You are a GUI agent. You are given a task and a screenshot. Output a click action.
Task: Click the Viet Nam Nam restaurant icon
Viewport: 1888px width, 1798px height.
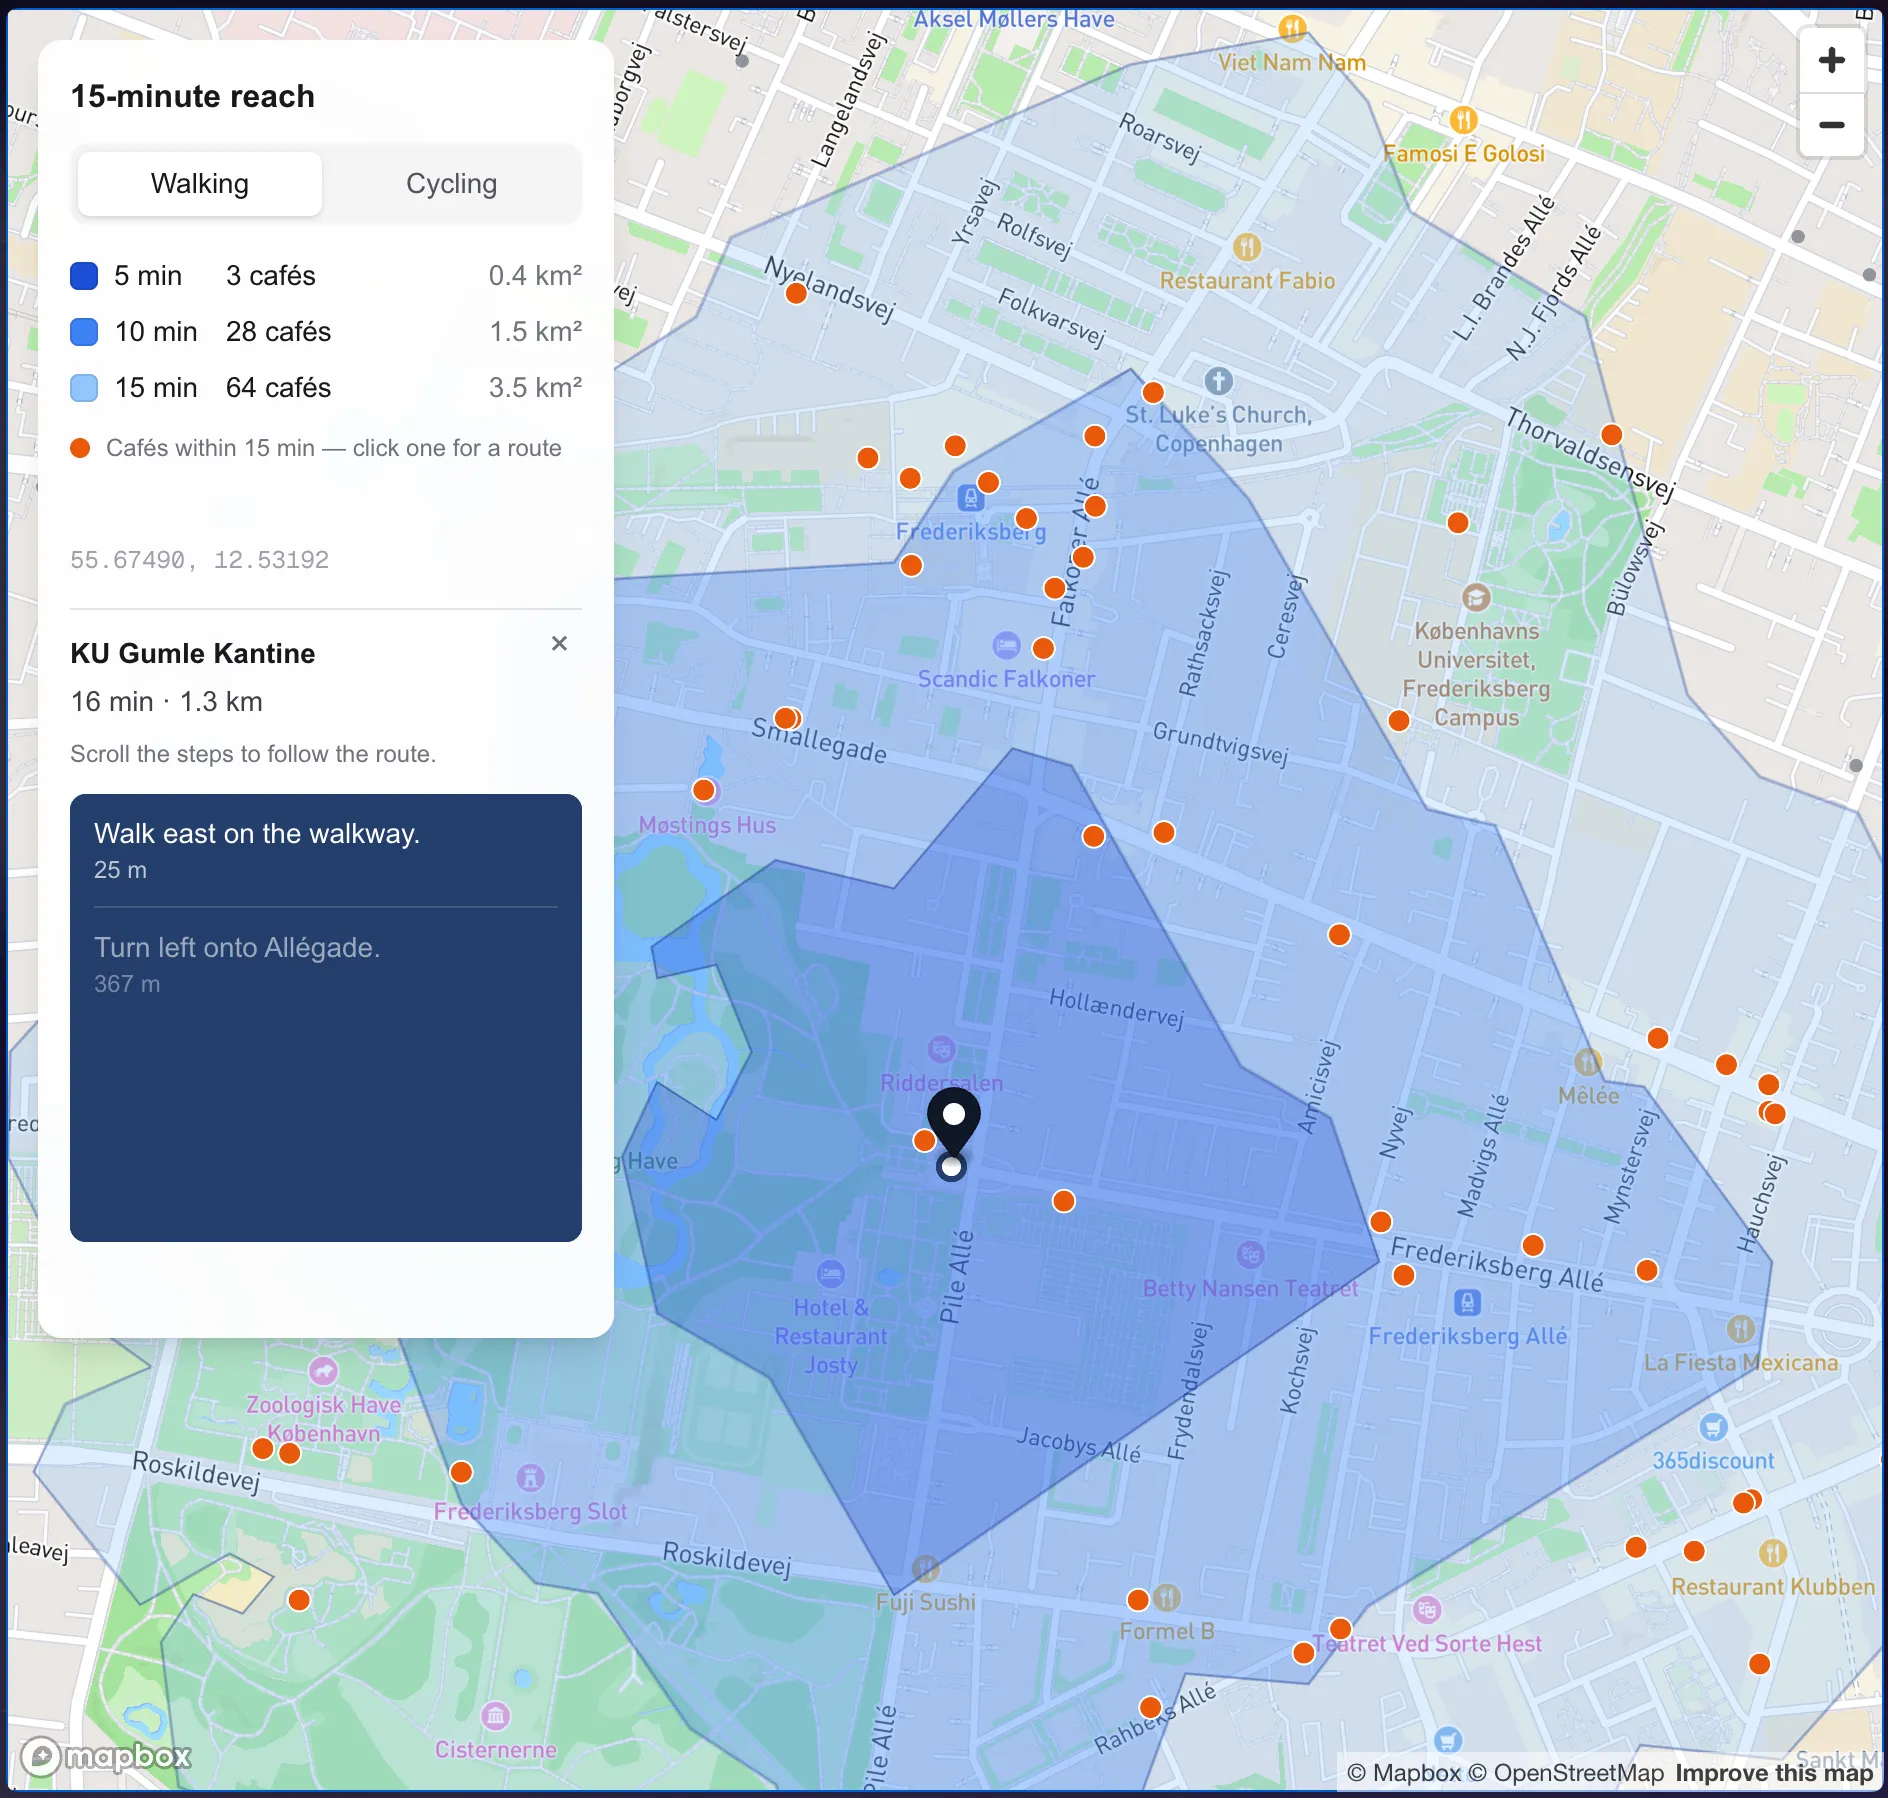(x=1292, y=27)
